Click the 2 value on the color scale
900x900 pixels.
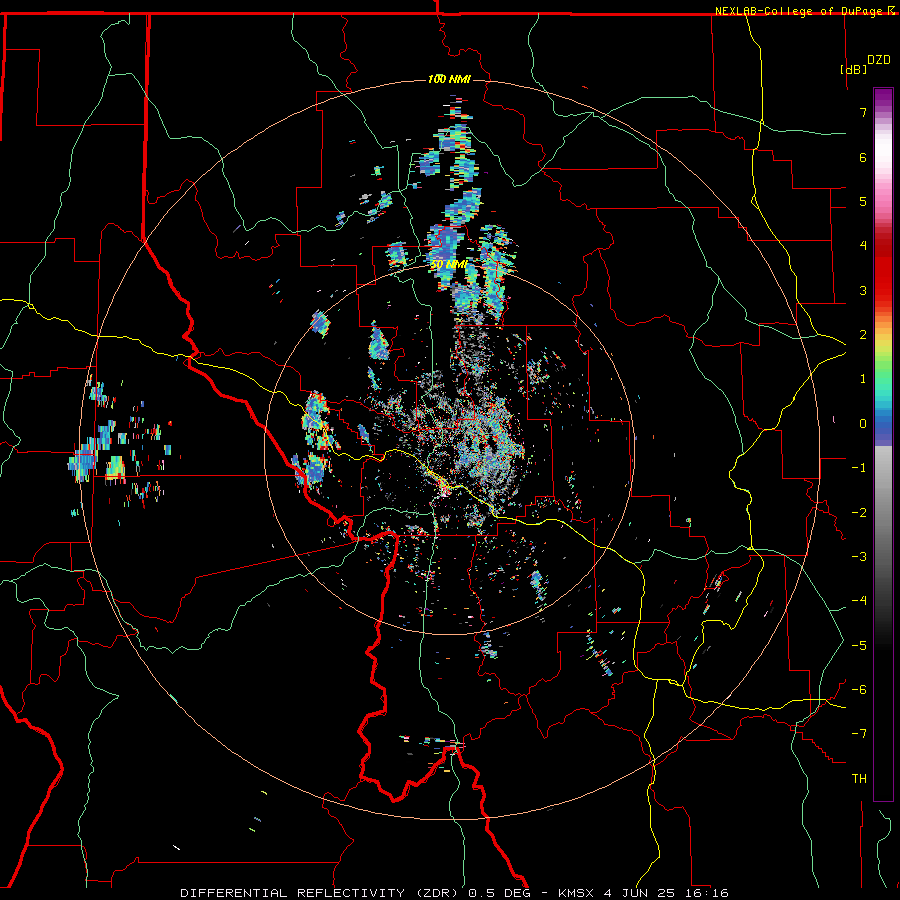point(863,335)
